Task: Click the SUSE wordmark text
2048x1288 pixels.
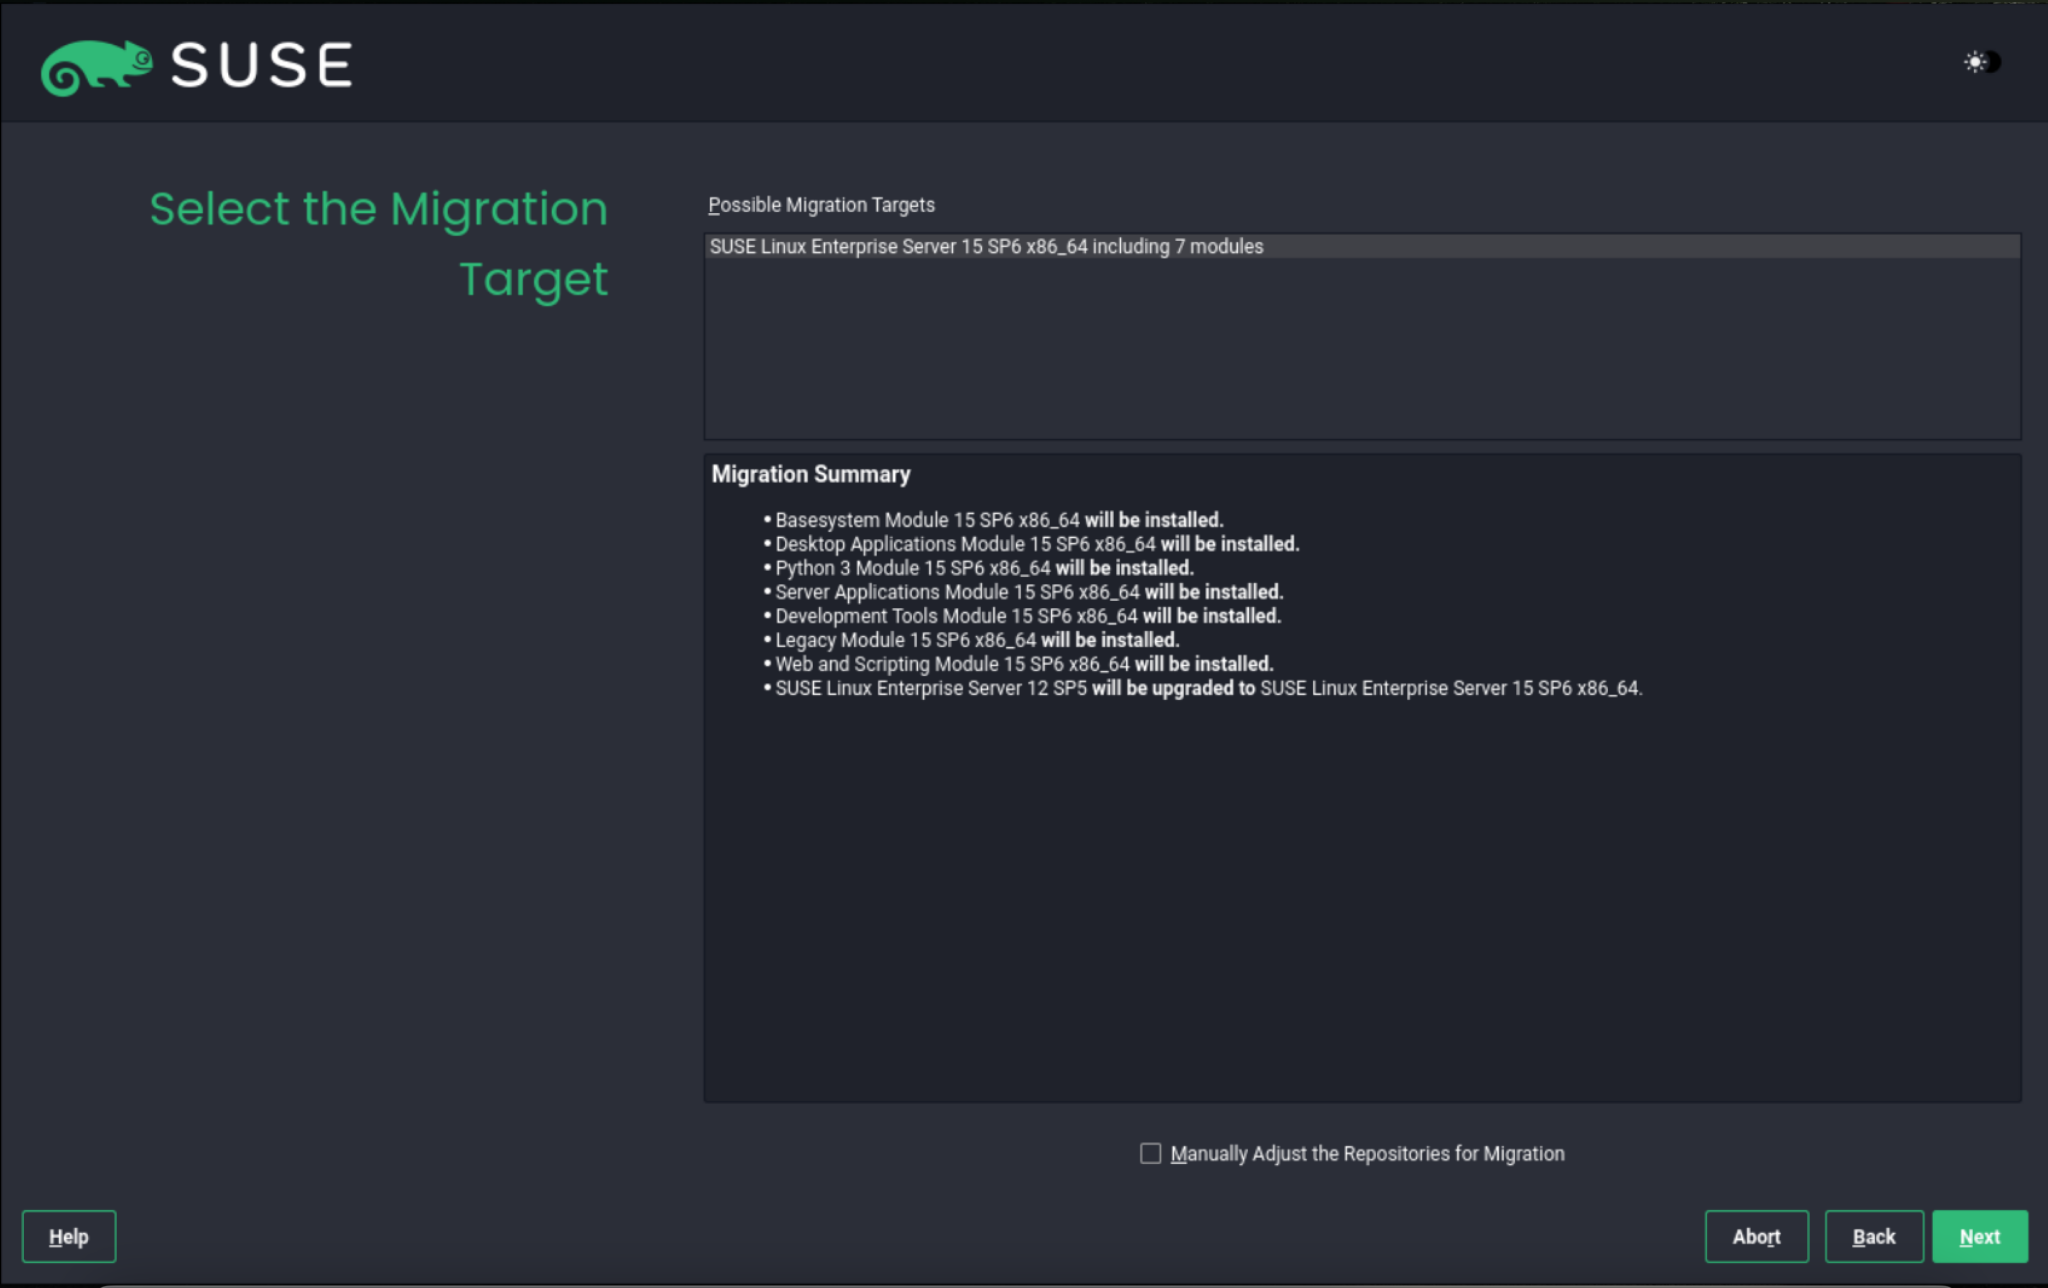Action: 262,66
